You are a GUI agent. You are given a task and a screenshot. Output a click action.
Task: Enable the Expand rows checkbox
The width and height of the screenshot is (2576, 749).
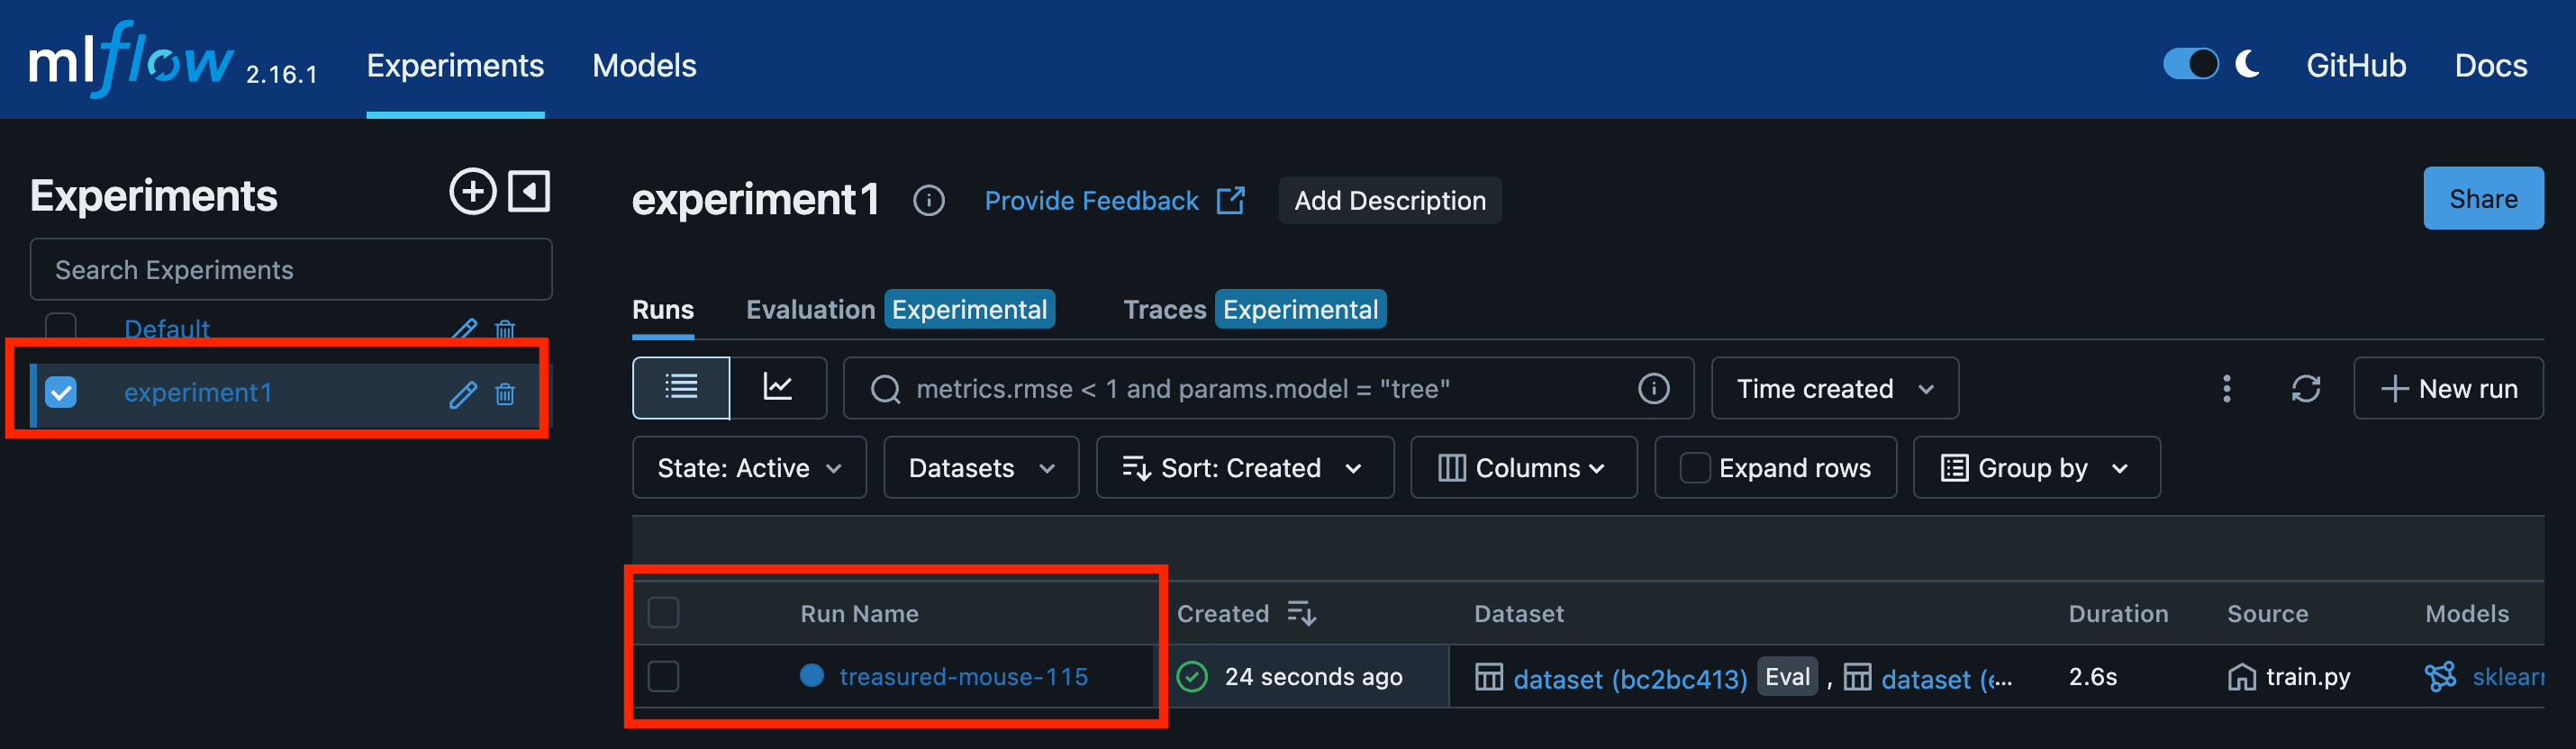[1695, 468]
